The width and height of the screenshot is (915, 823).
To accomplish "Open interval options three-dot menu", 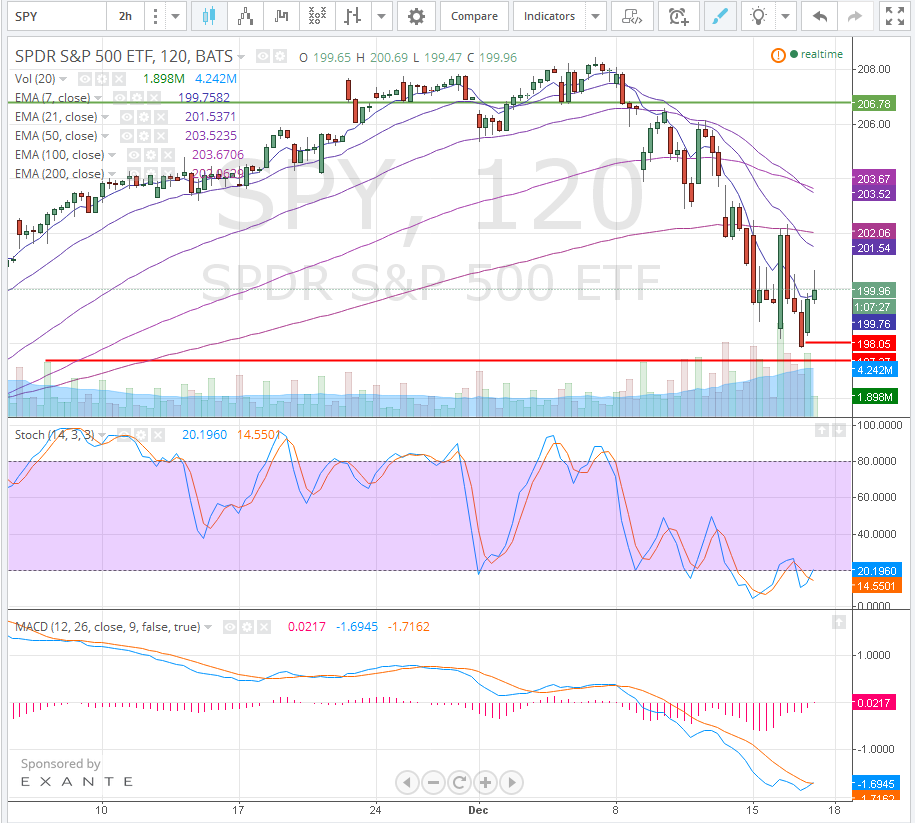I will (x=155, y=16).
